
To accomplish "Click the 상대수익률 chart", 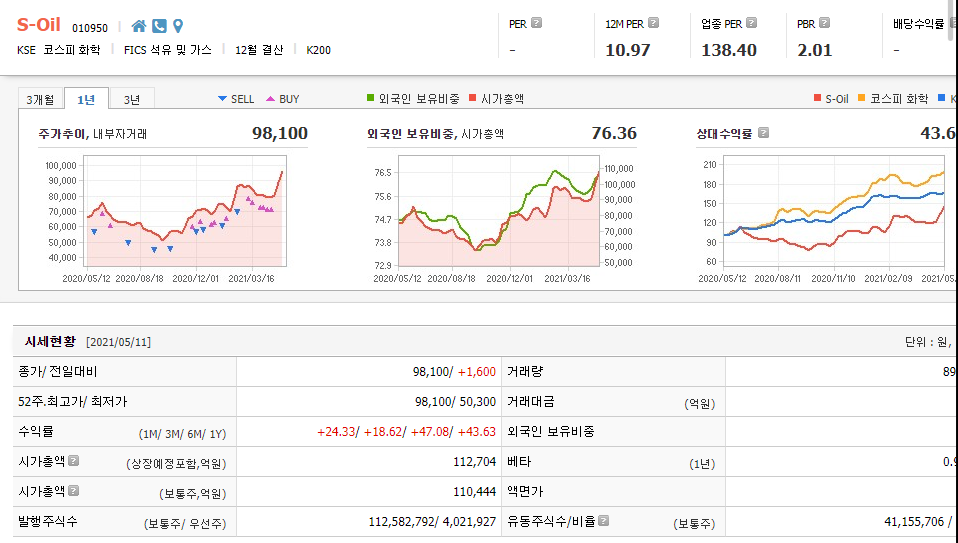I will [x=834, y=211].
